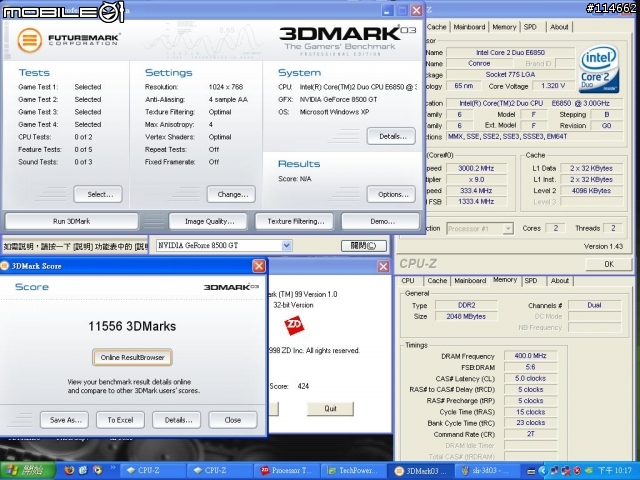640x480 pixels.
Task: Switch to SPD tab in lower CPU-Z
Action: [531, 281]
